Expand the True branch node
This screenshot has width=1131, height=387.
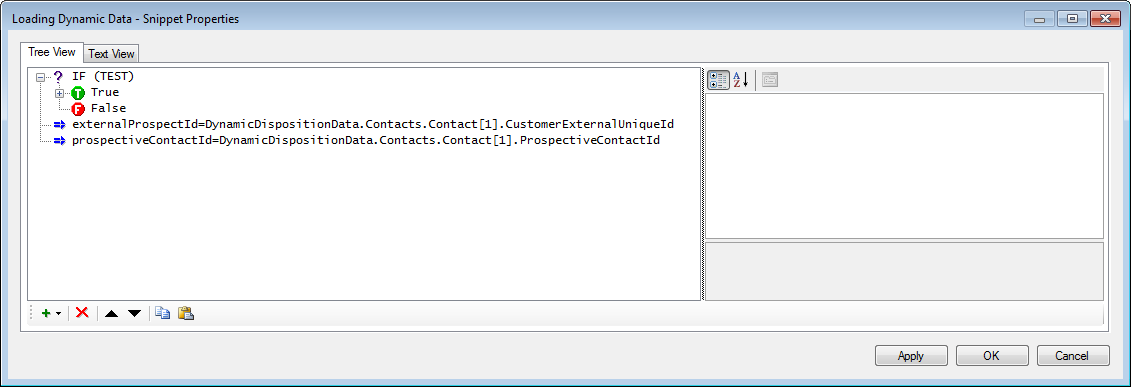click(x=60, y=93)
